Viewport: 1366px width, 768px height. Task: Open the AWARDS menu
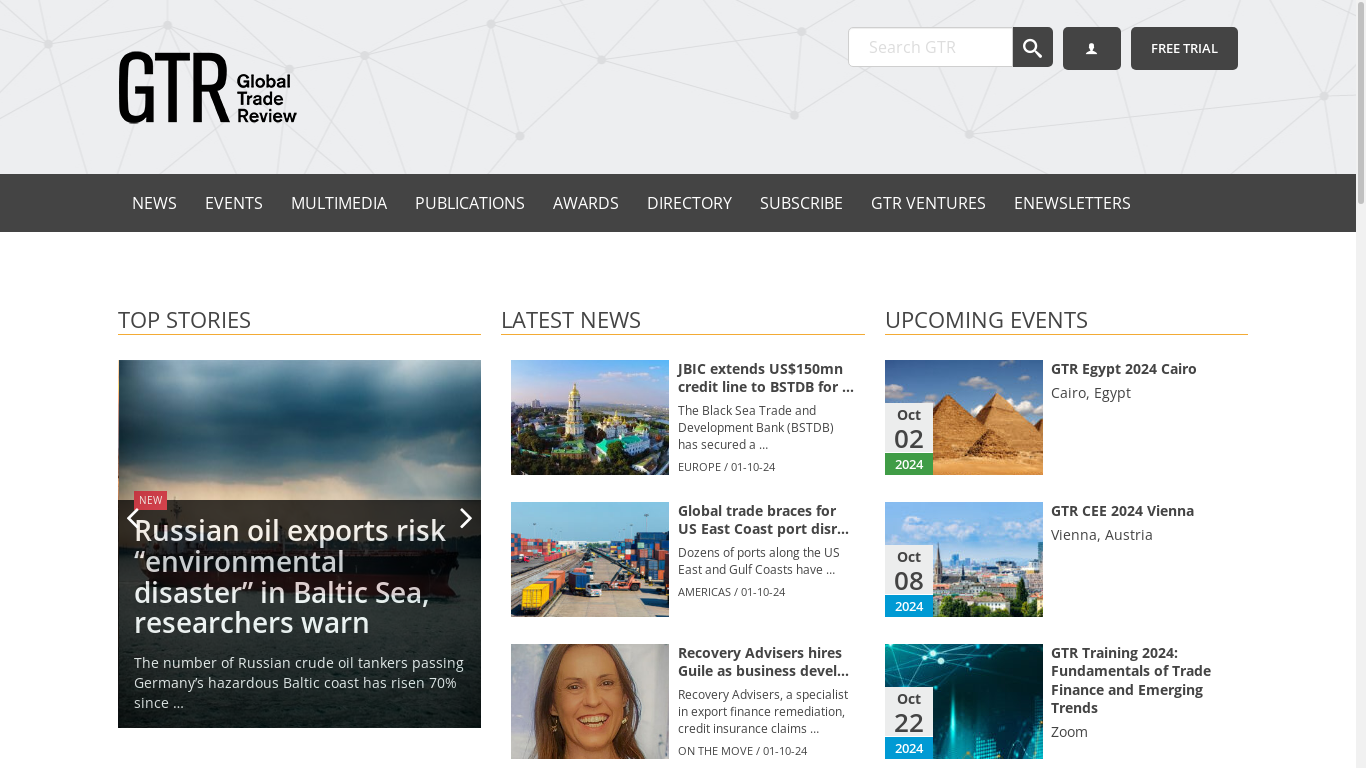[x=586, y=203]
